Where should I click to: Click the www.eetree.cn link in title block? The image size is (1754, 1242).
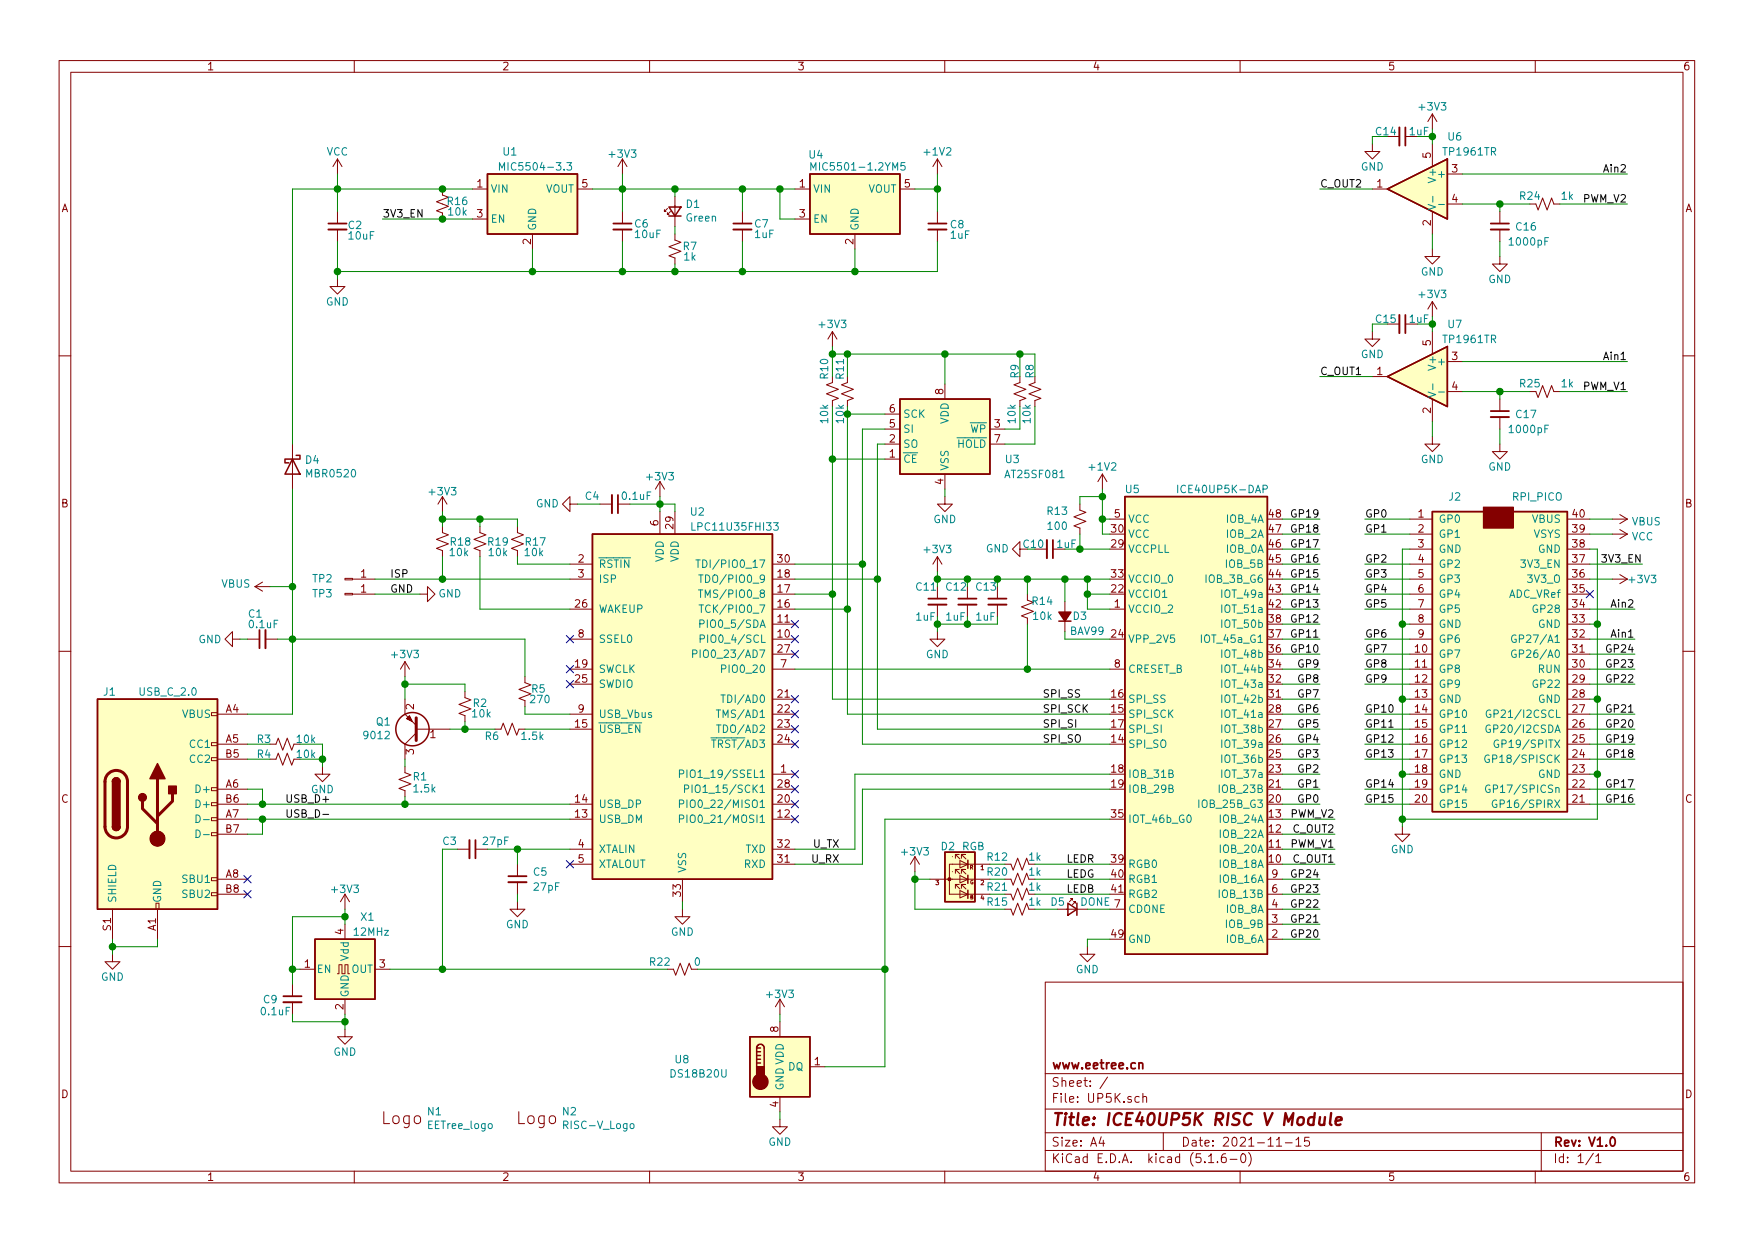point(1098,1065)
